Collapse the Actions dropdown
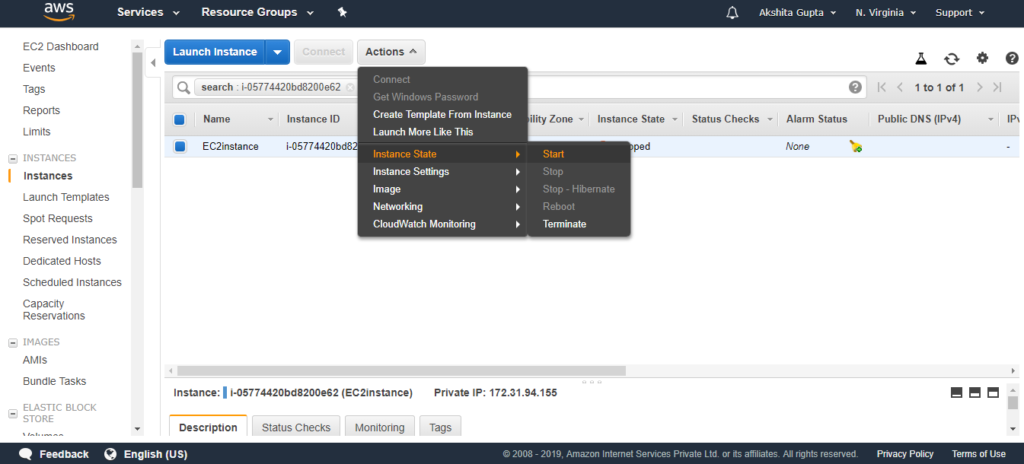The height and width of the screenshot is (464, 1024). pyautogui.click(x=392, y=52)
